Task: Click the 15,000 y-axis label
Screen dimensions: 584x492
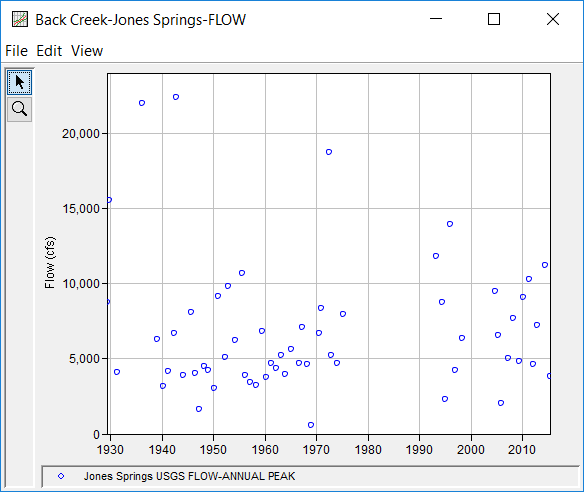Action: 81,209
